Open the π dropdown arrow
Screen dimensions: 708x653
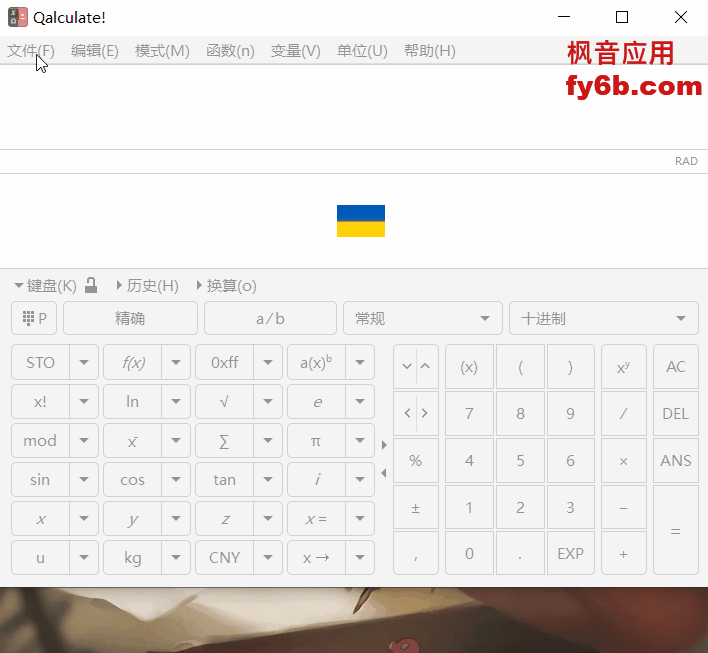[x=360, y=440]
